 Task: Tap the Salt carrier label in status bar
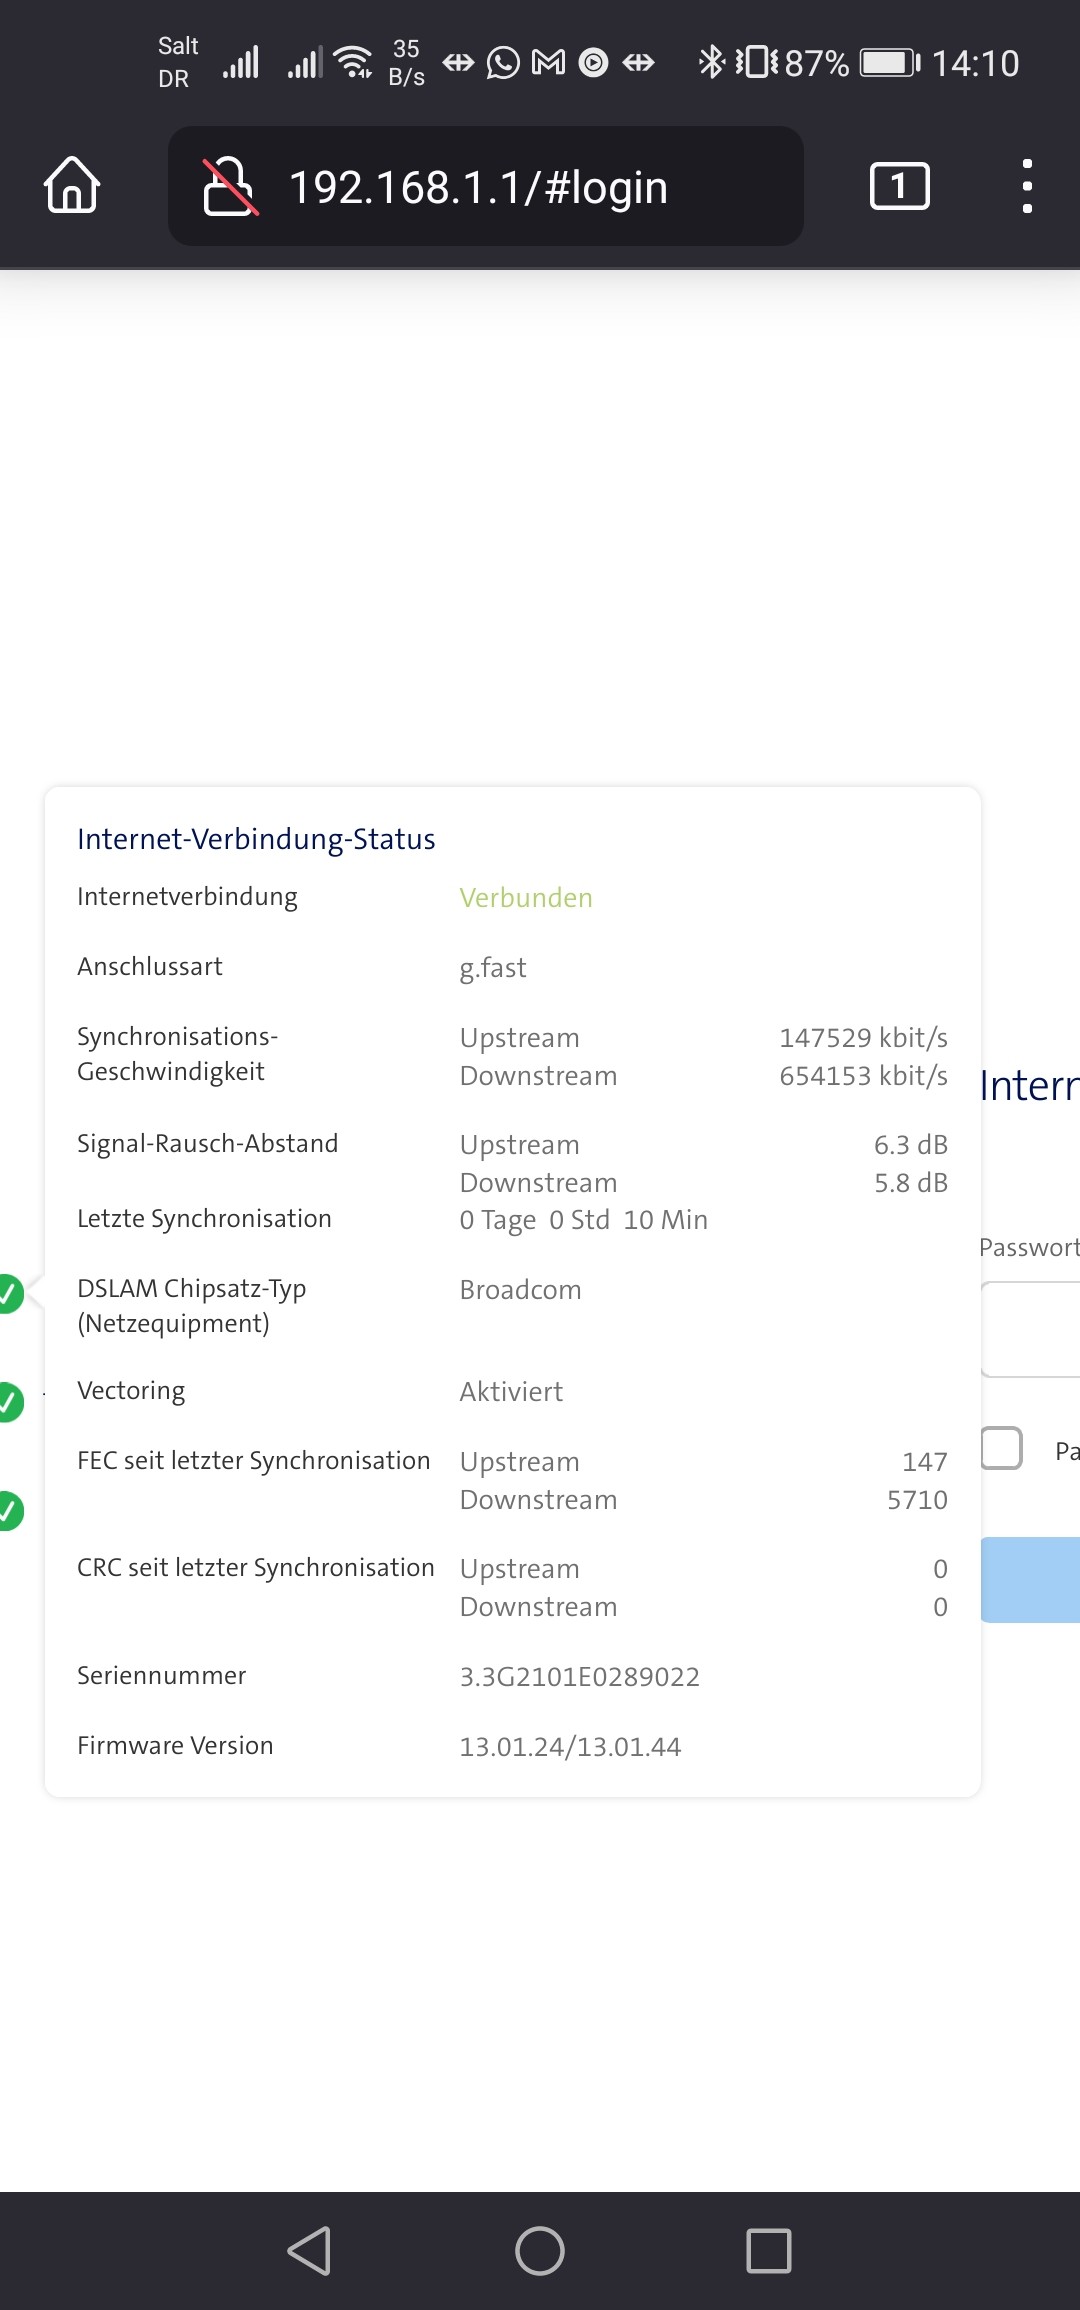[x=178, y=46]
